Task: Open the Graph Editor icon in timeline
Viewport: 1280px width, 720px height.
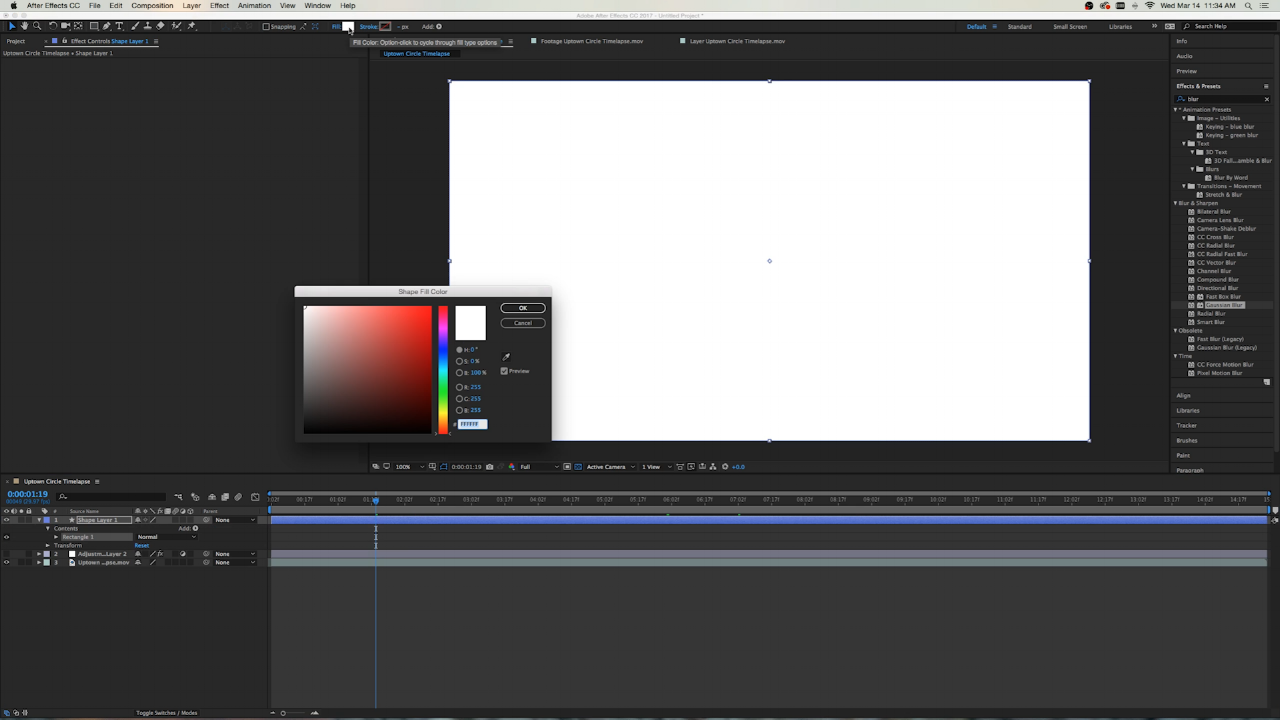Action: tap(255, 497)
